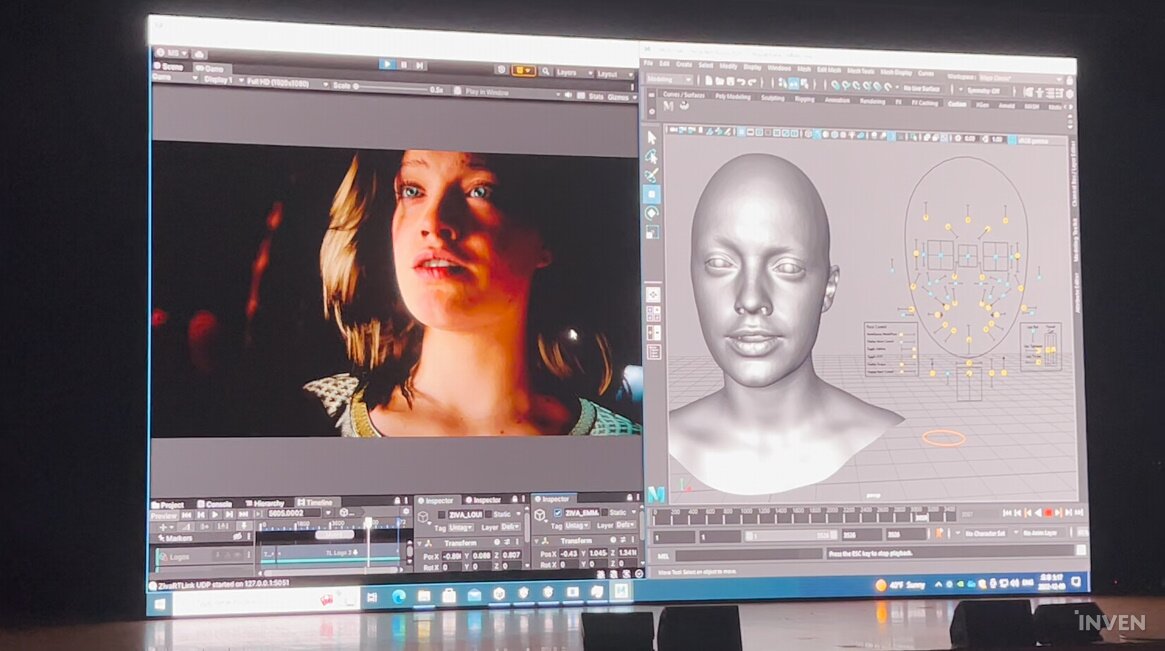Open the Unity Layers dropdown
This screenshot has width=1165, height=651.
click(x=570, y=73)
